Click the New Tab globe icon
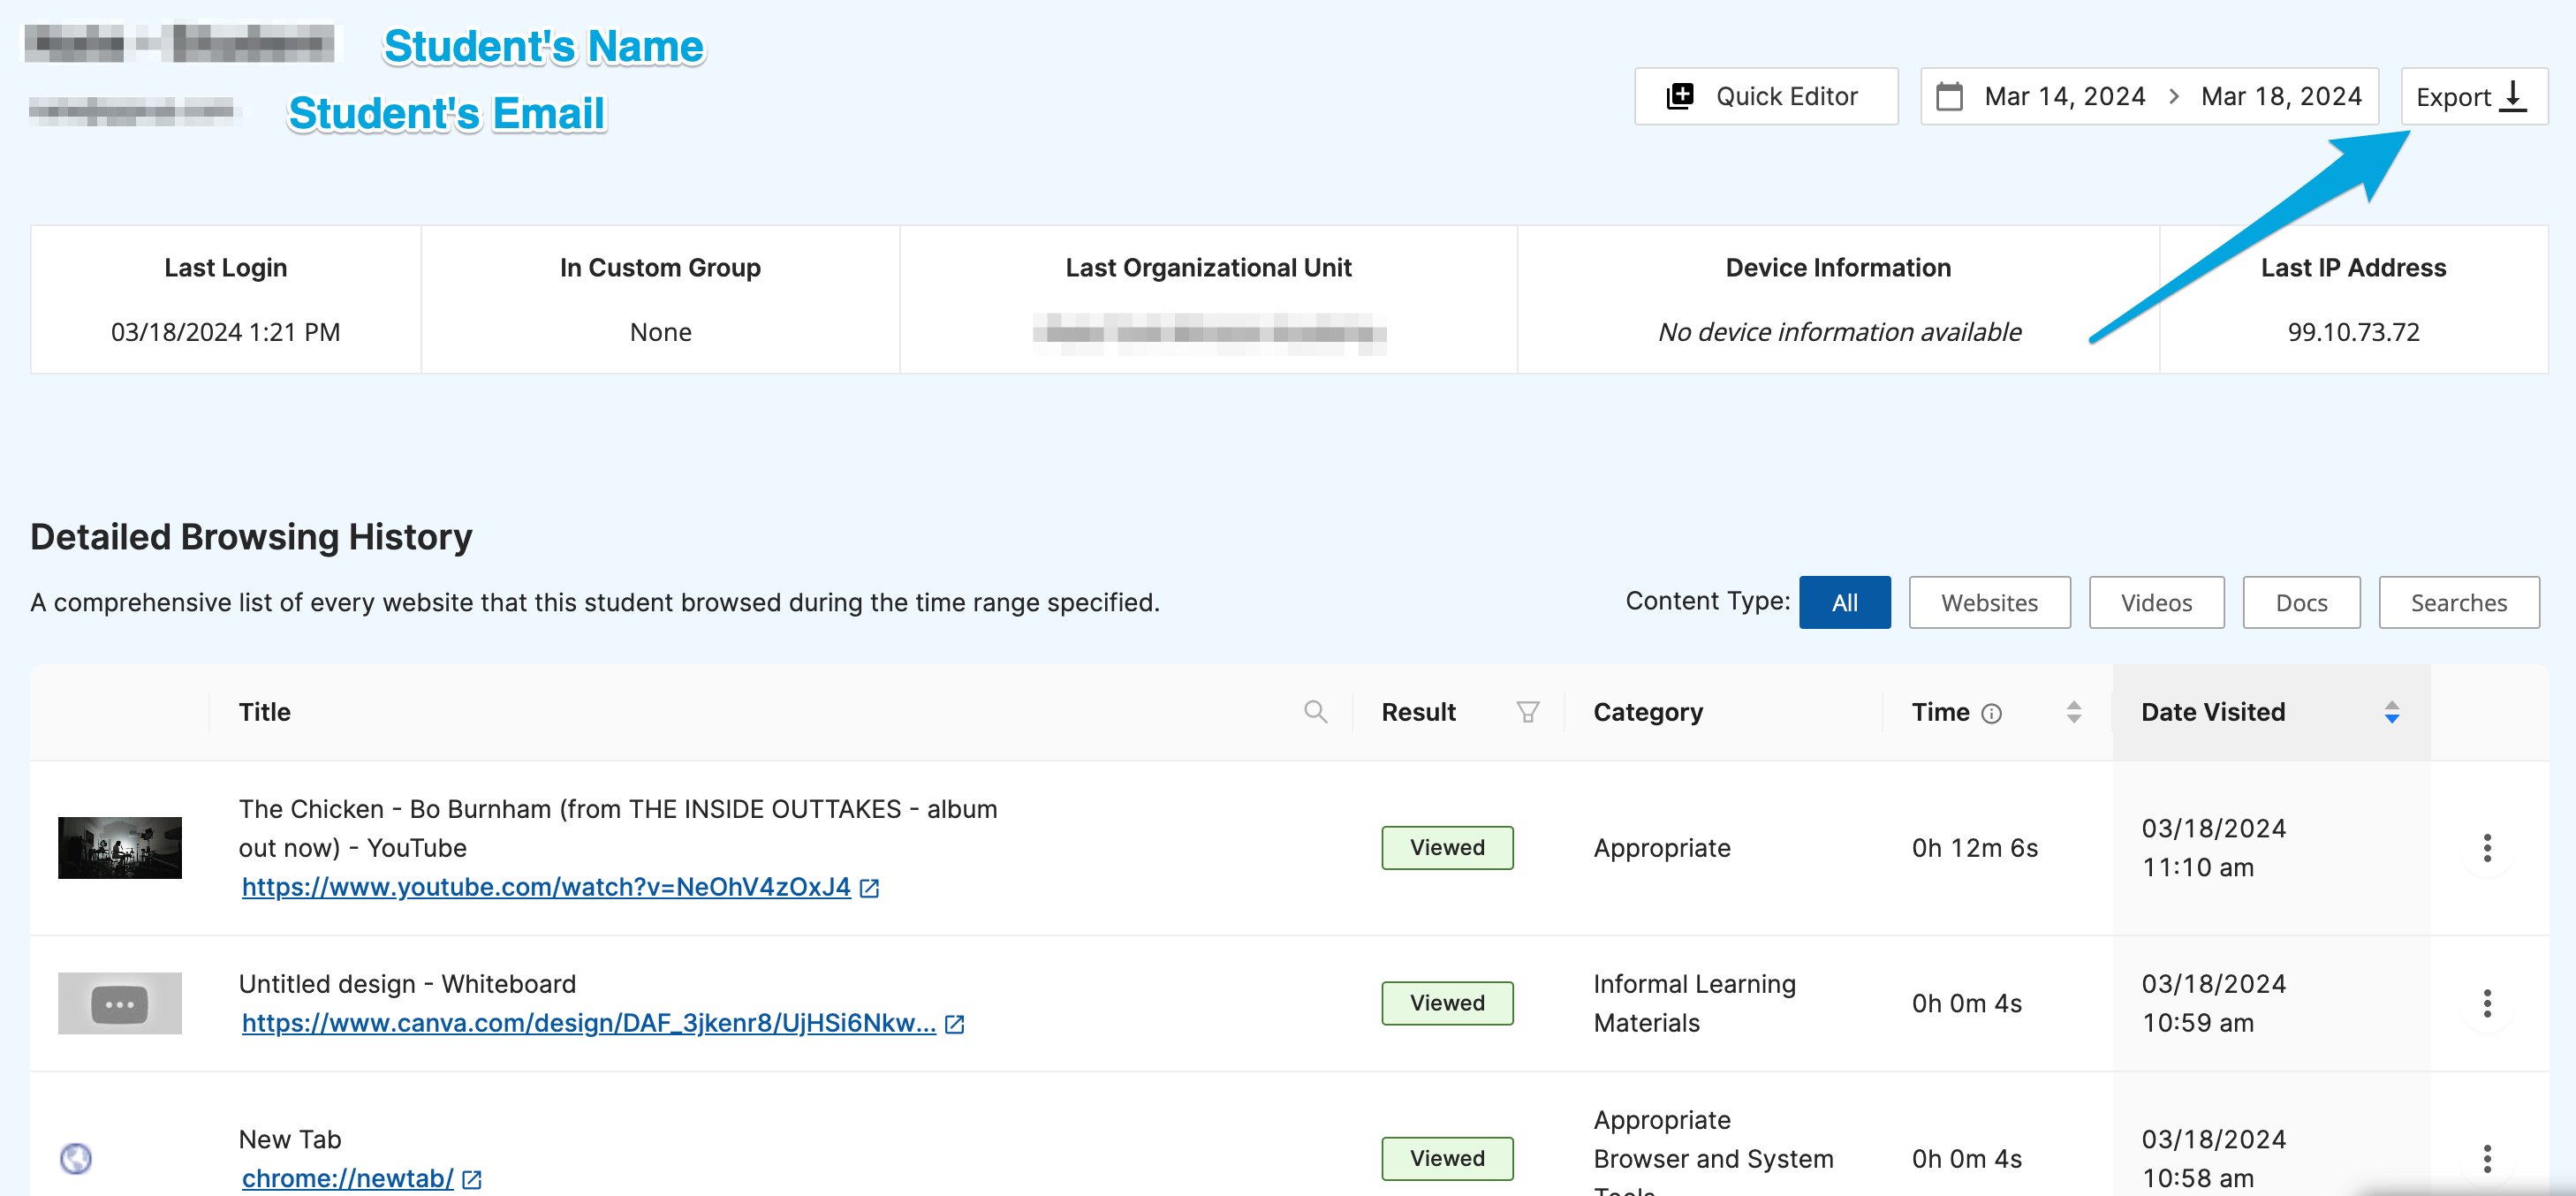 pos(76,1158)
